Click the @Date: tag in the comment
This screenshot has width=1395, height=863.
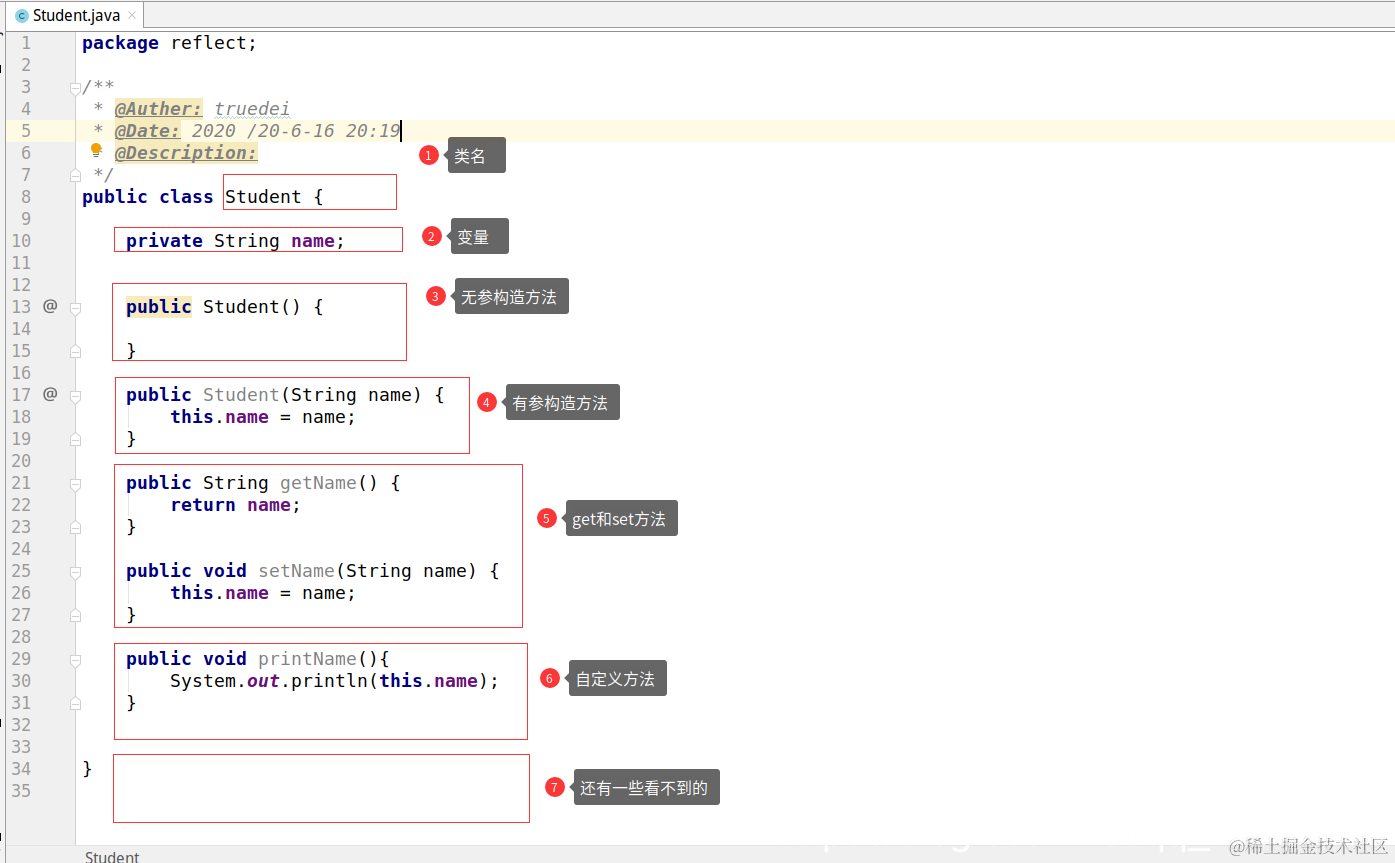point(148,131)
